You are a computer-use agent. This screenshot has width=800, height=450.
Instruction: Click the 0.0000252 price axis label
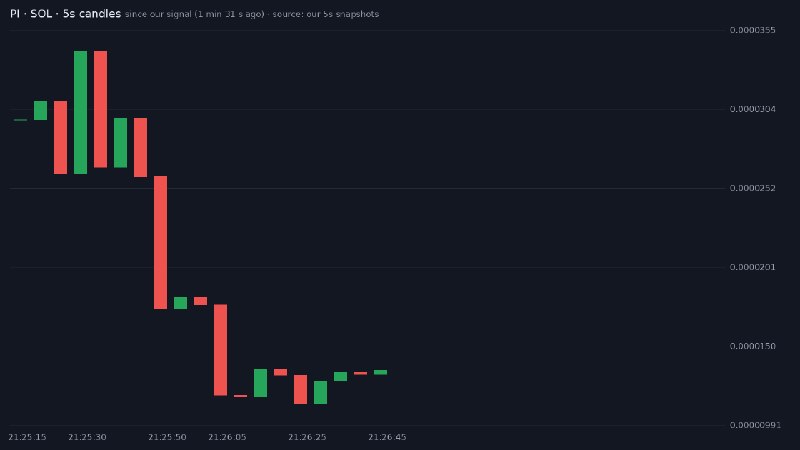(753, 188)
